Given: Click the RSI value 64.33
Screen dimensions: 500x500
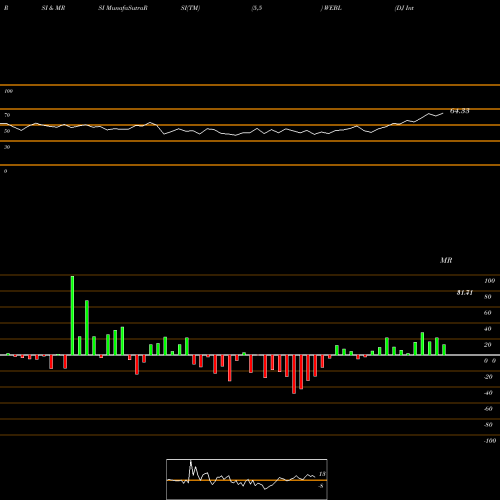Looking at the screenshot, I should (x=460, y=111).
